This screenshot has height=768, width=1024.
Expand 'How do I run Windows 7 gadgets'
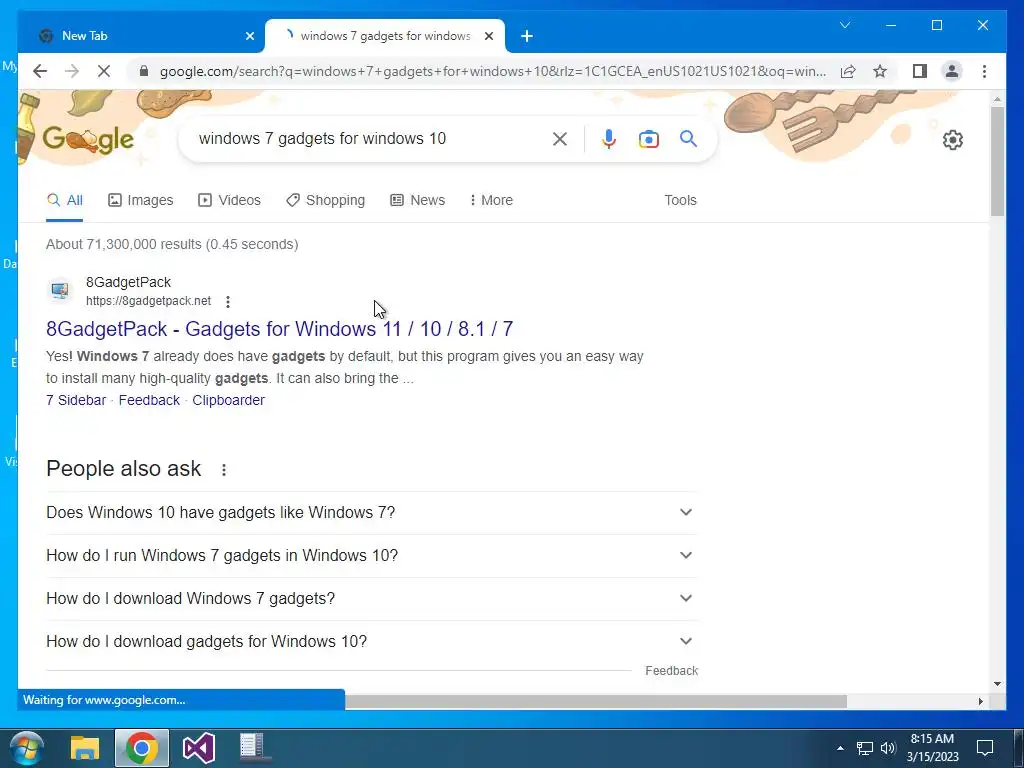pyautogui.click(x=372, y=556)
